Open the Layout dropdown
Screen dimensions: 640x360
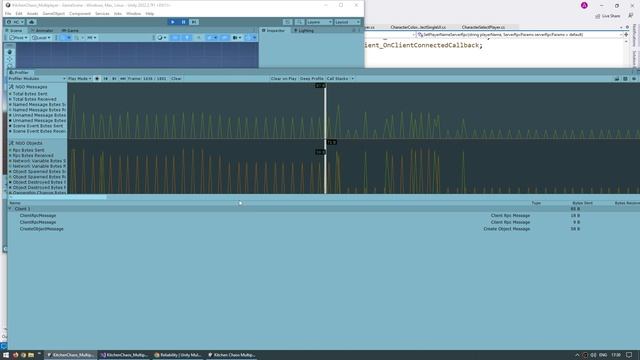tap(347, 22)
